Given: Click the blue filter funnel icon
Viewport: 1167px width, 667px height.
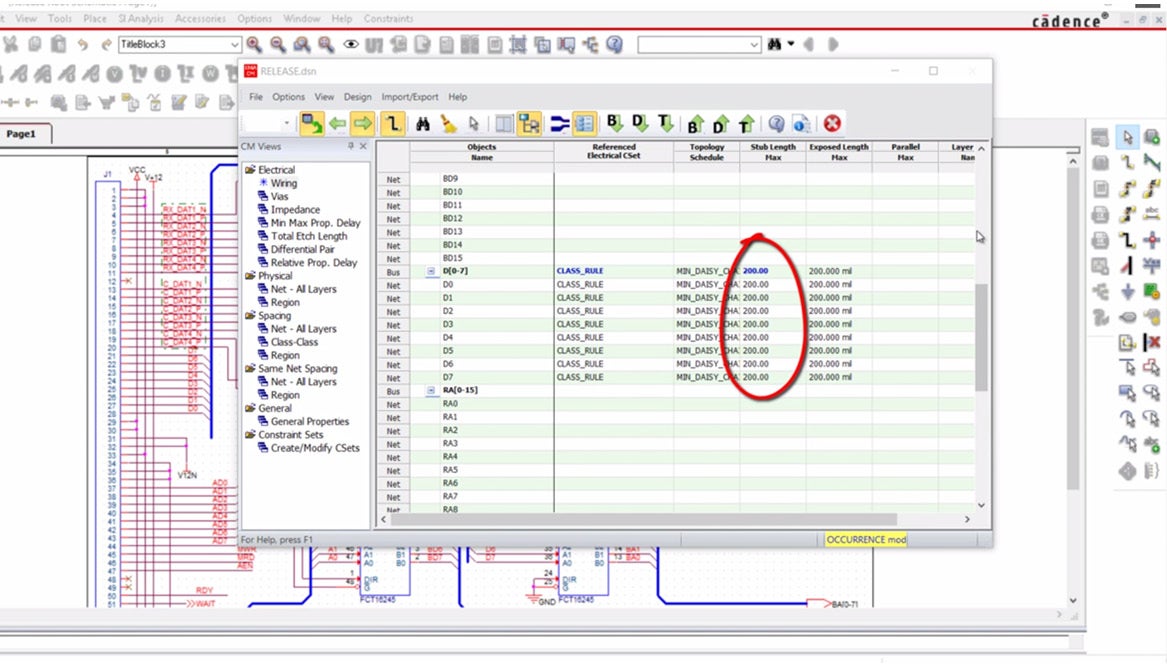Looking at the screenshot, I should [560, 124].
